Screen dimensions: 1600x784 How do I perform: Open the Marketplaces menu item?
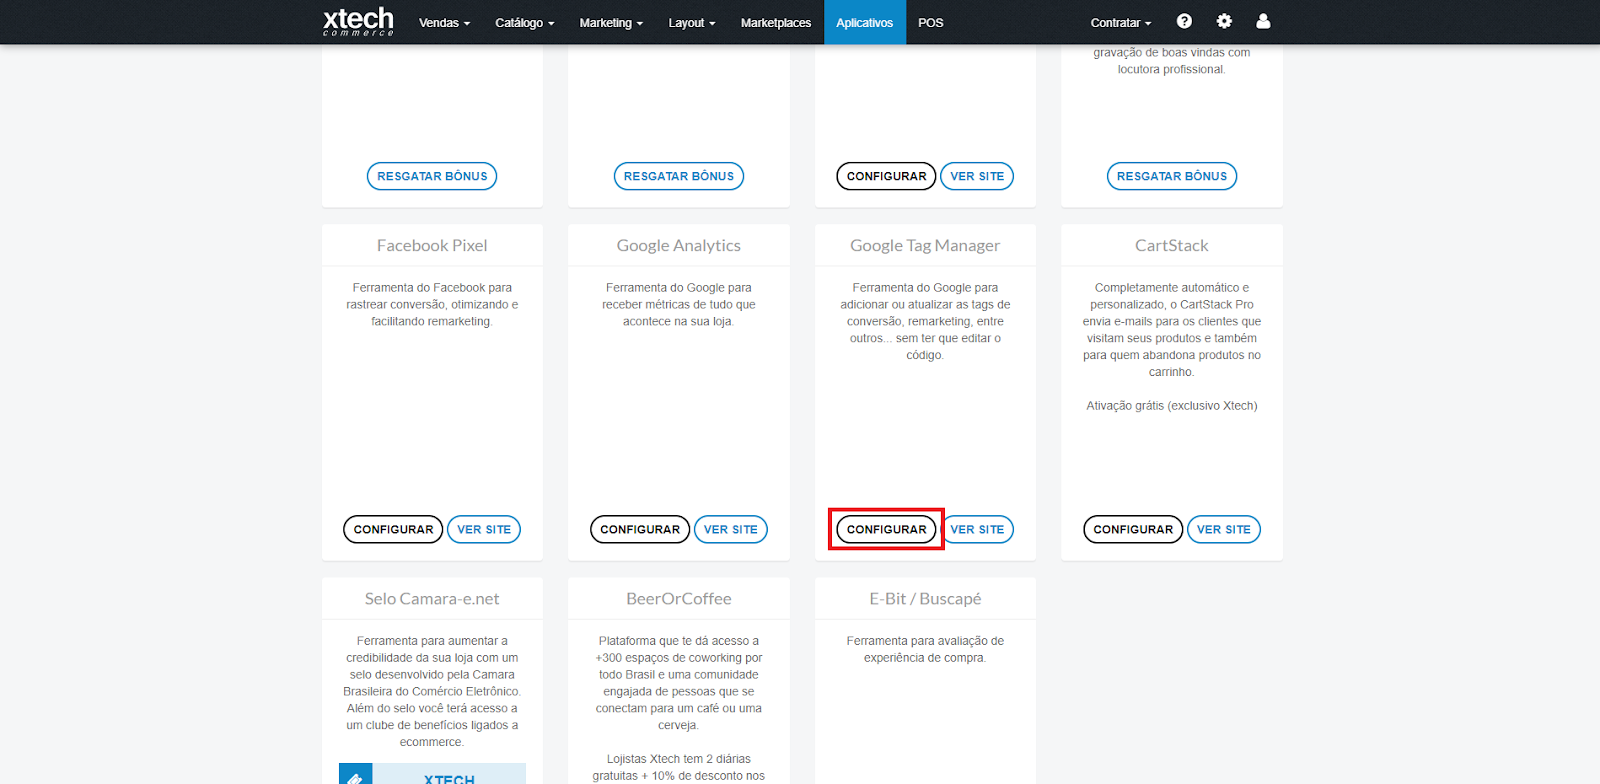pyautogui.click(x=776, y=23)
